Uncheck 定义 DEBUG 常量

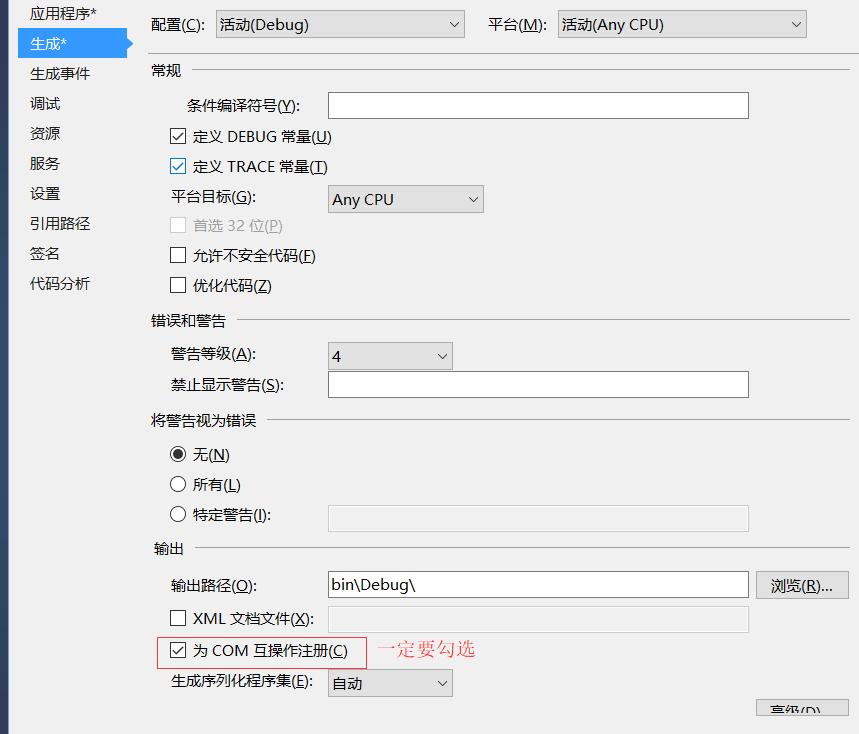coord(178,136)
